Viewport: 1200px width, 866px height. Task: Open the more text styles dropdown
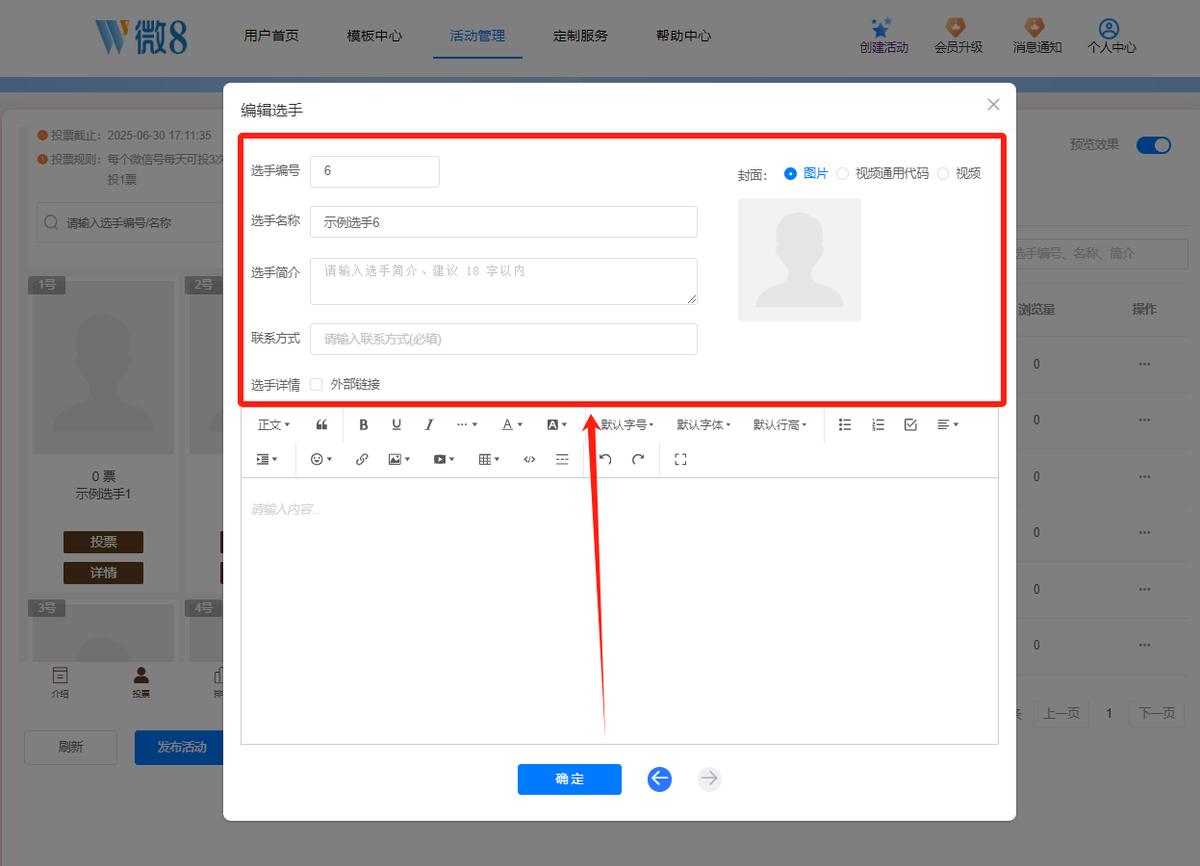pyautogui.click(x=467, y=425)
